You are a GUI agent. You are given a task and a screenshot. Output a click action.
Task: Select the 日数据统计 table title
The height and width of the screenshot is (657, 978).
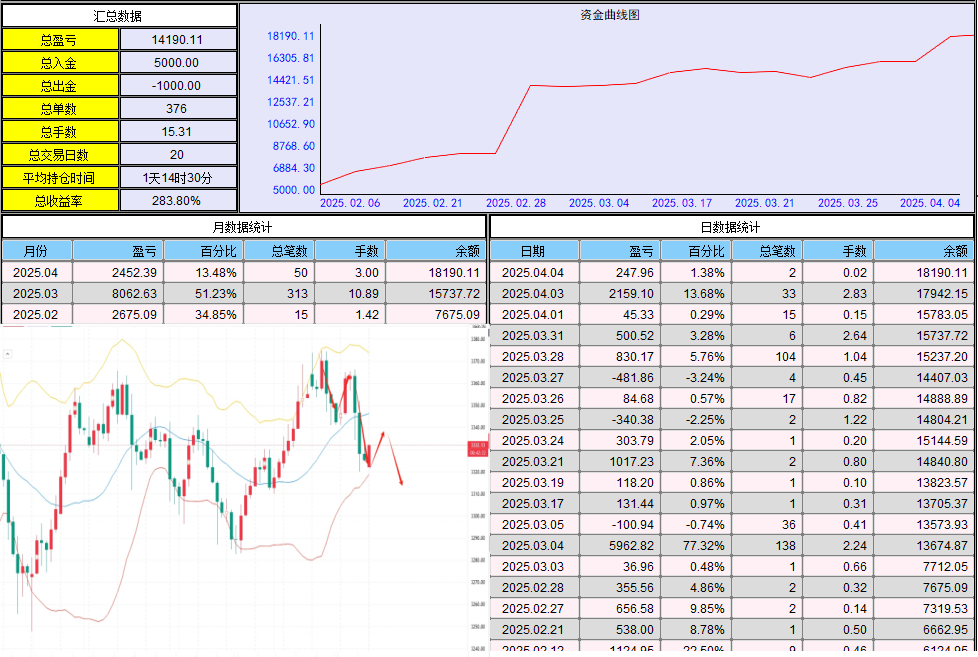(732, 227)
